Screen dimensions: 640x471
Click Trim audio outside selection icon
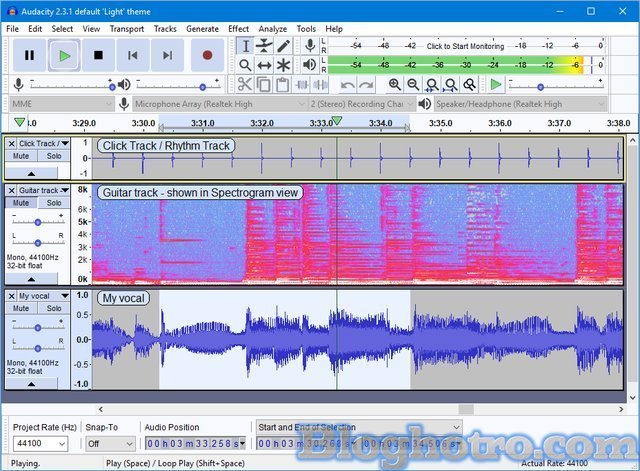[x=302, y=84]
